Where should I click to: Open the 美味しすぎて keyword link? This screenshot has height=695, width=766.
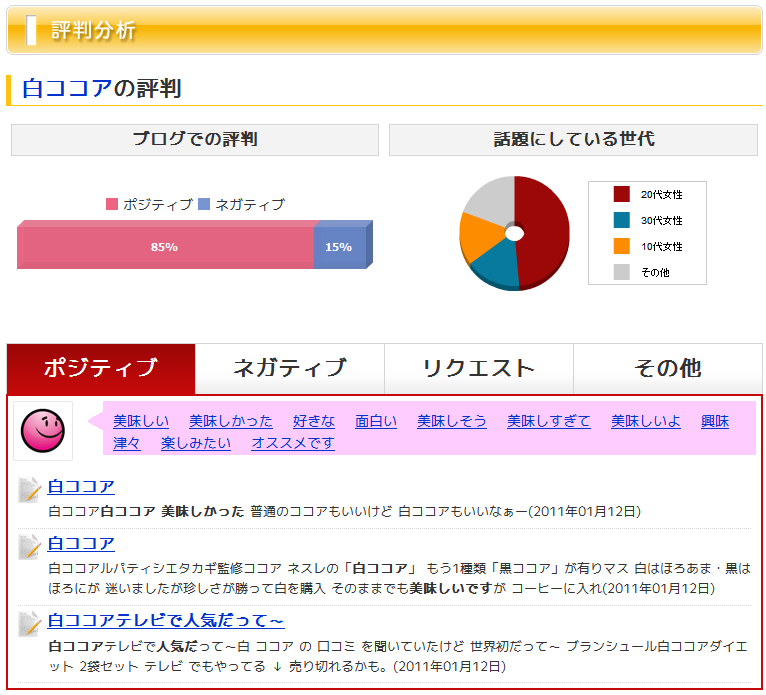549,421
